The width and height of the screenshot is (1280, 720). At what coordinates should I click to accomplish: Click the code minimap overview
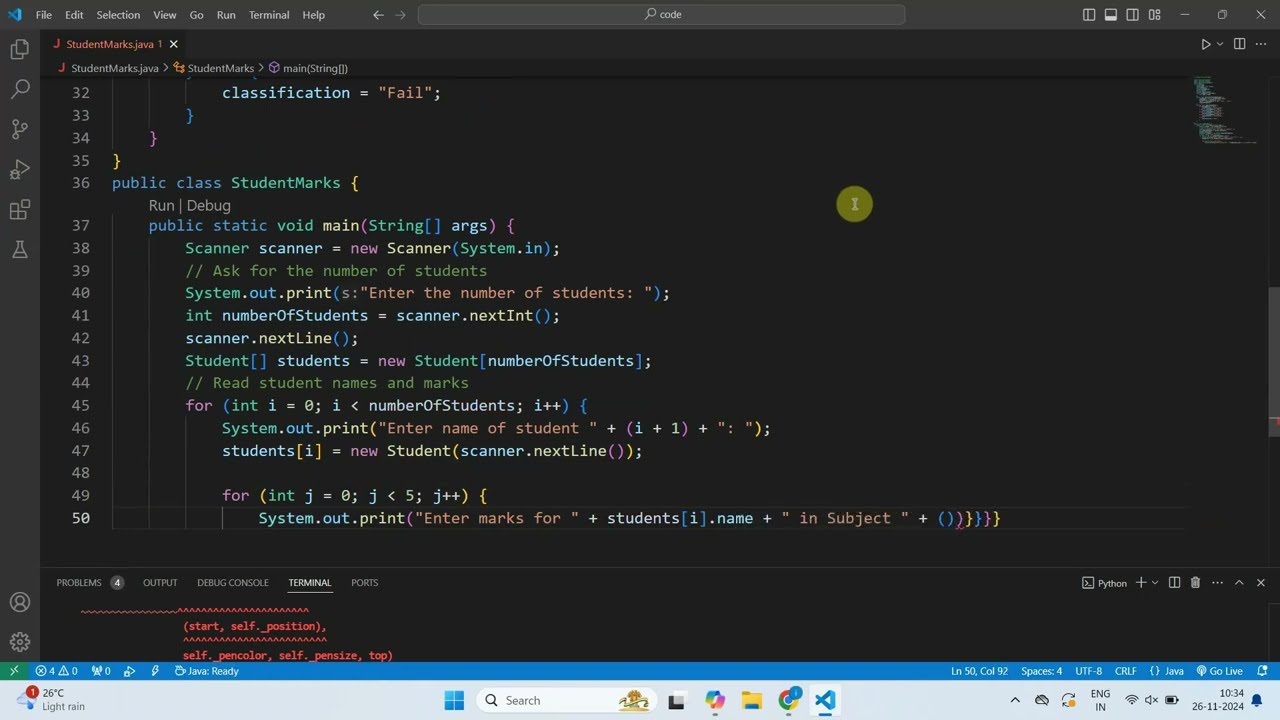1226,110
